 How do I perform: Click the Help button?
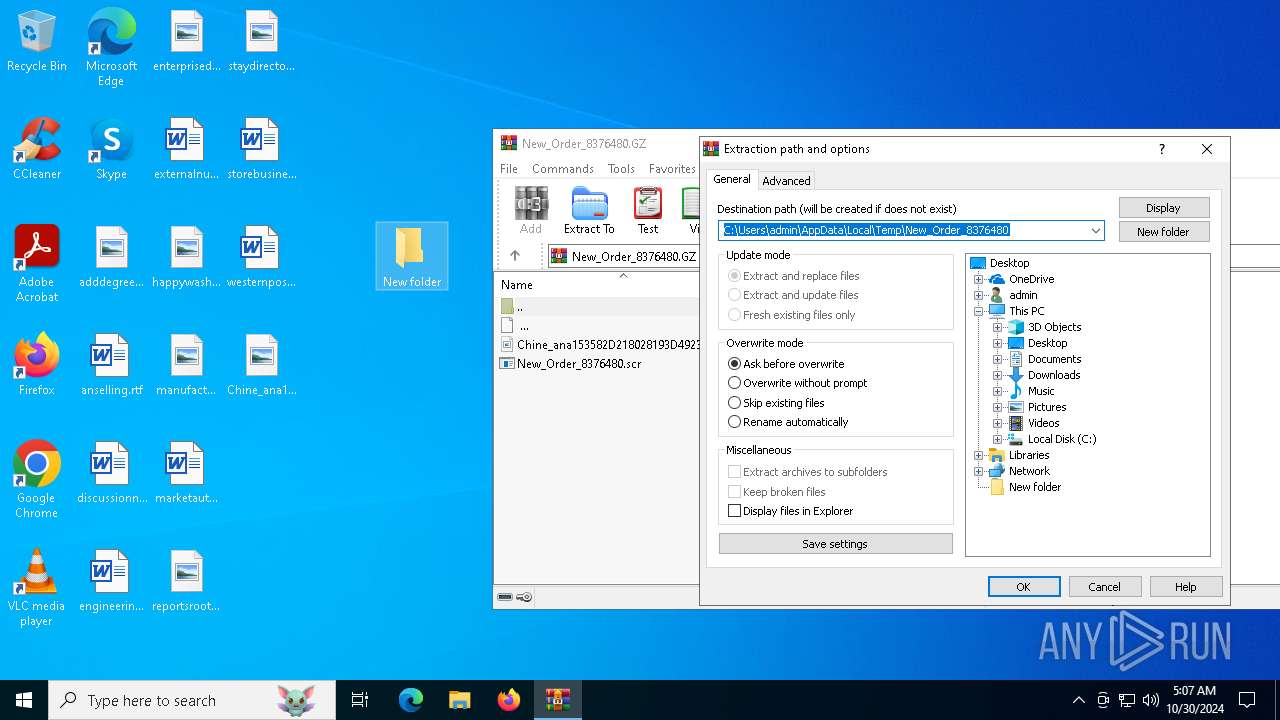click(1186, 587)
